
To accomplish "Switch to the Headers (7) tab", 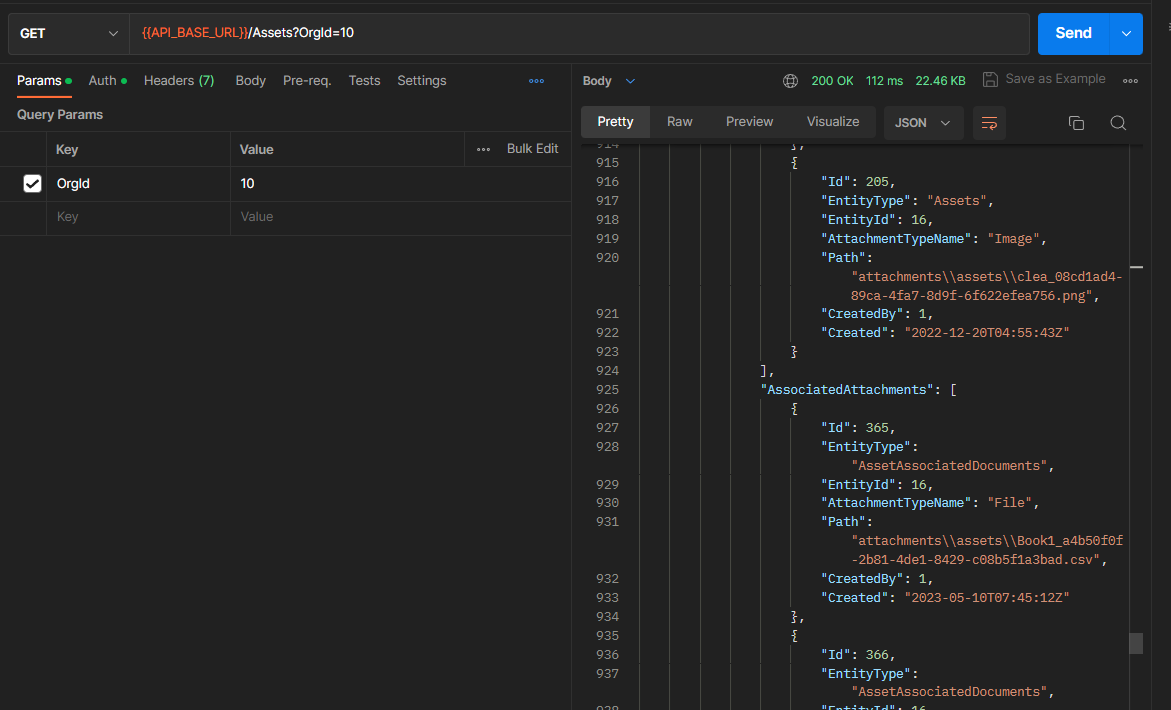I will pyautogui.click(x=179, y=81).
